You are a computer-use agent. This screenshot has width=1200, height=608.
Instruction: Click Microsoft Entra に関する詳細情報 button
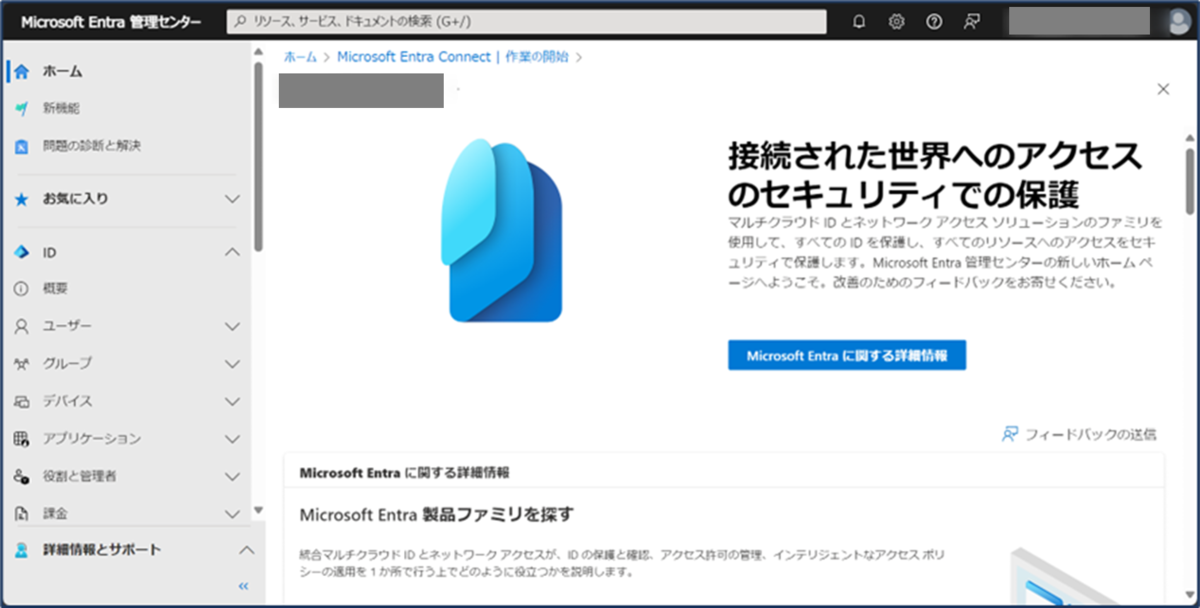(x=847, y=355)
